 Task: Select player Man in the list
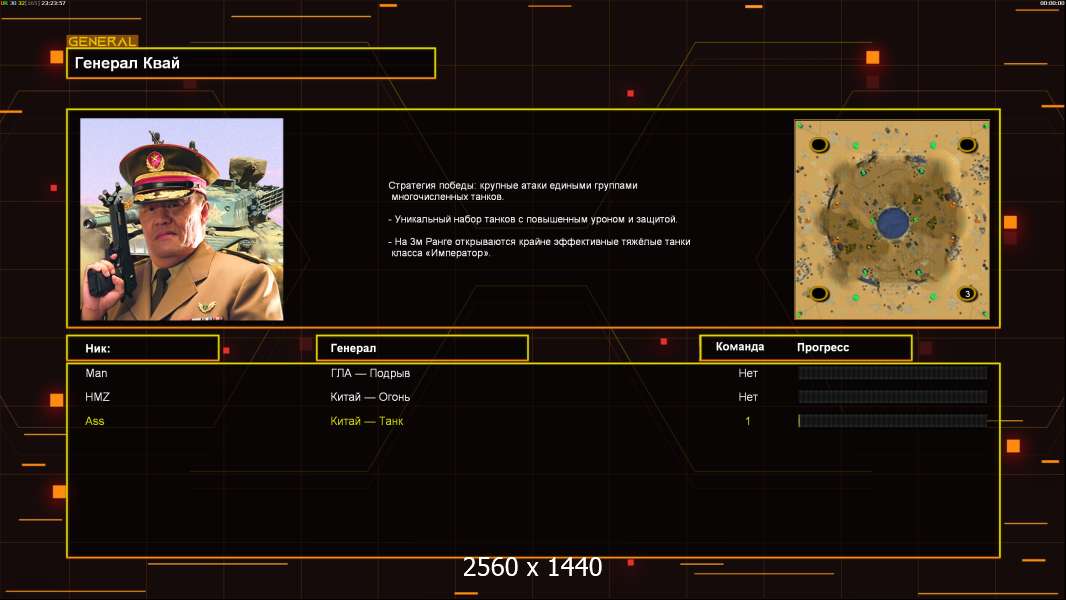[x=96, y=373]
